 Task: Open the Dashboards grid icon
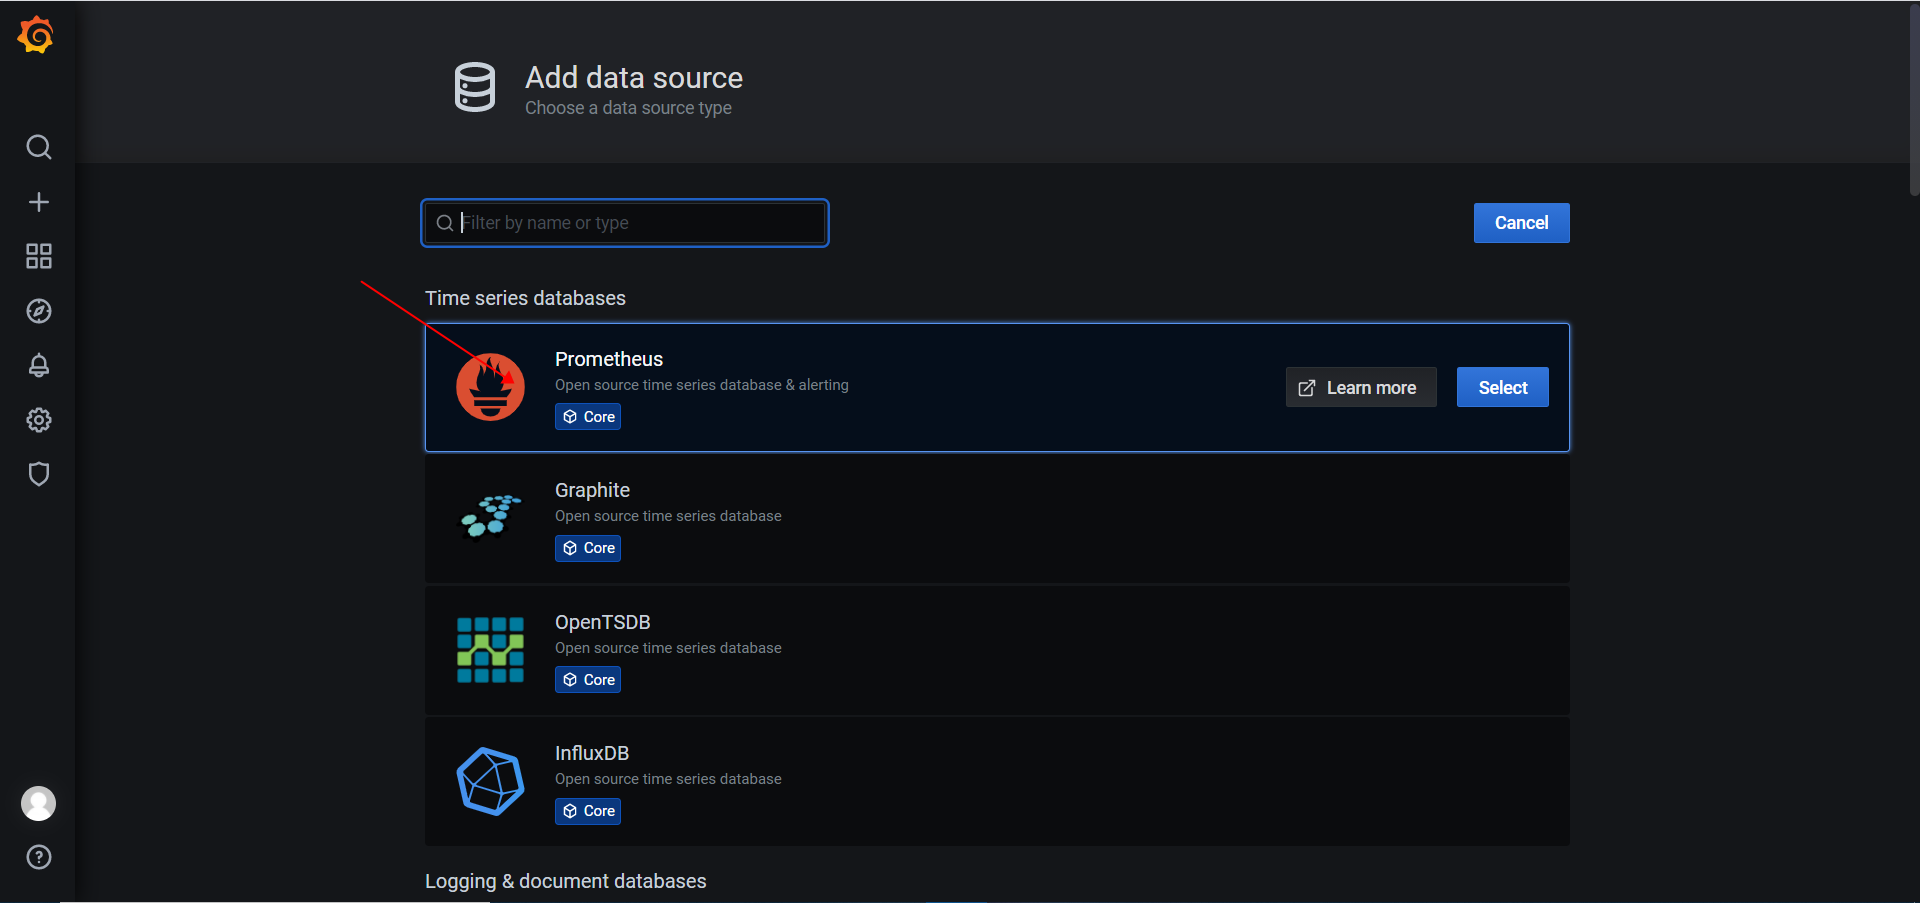39,256
